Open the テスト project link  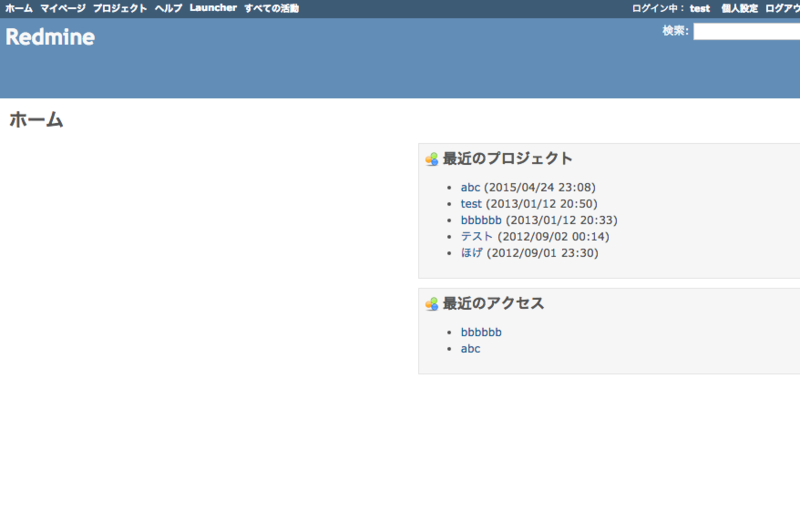click(477, 236)
